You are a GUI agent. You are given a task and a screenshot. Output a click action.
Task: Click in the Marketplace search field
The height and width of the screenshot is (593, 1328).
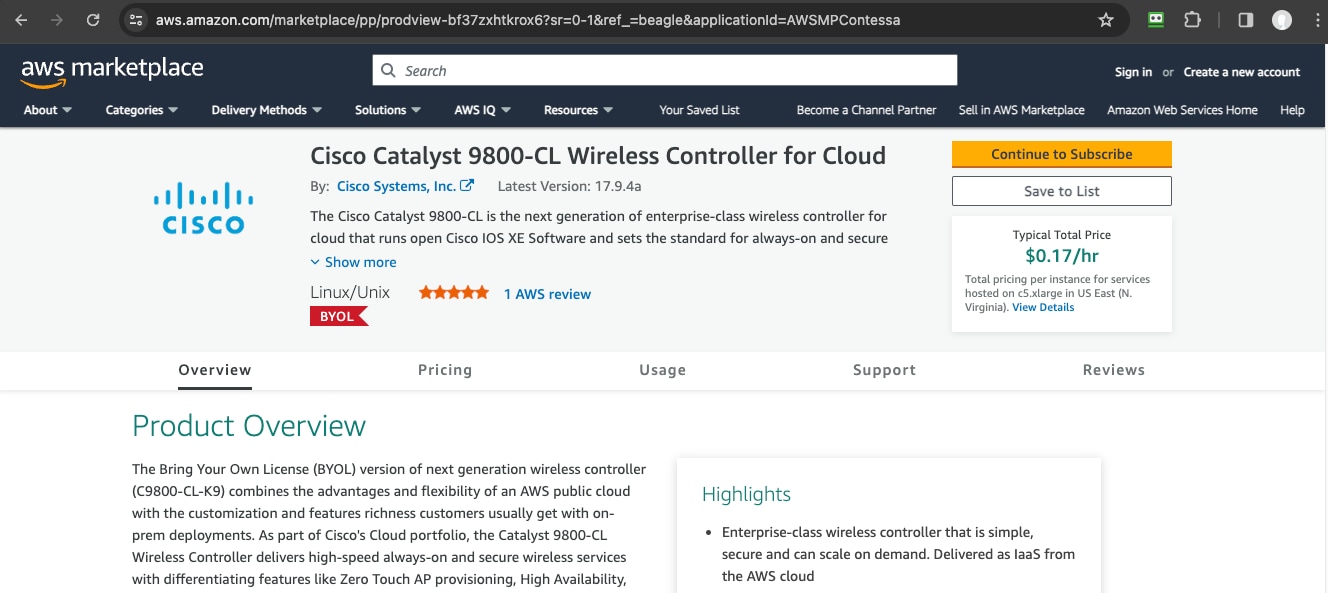pyautogui.click(x=665, y=71)
